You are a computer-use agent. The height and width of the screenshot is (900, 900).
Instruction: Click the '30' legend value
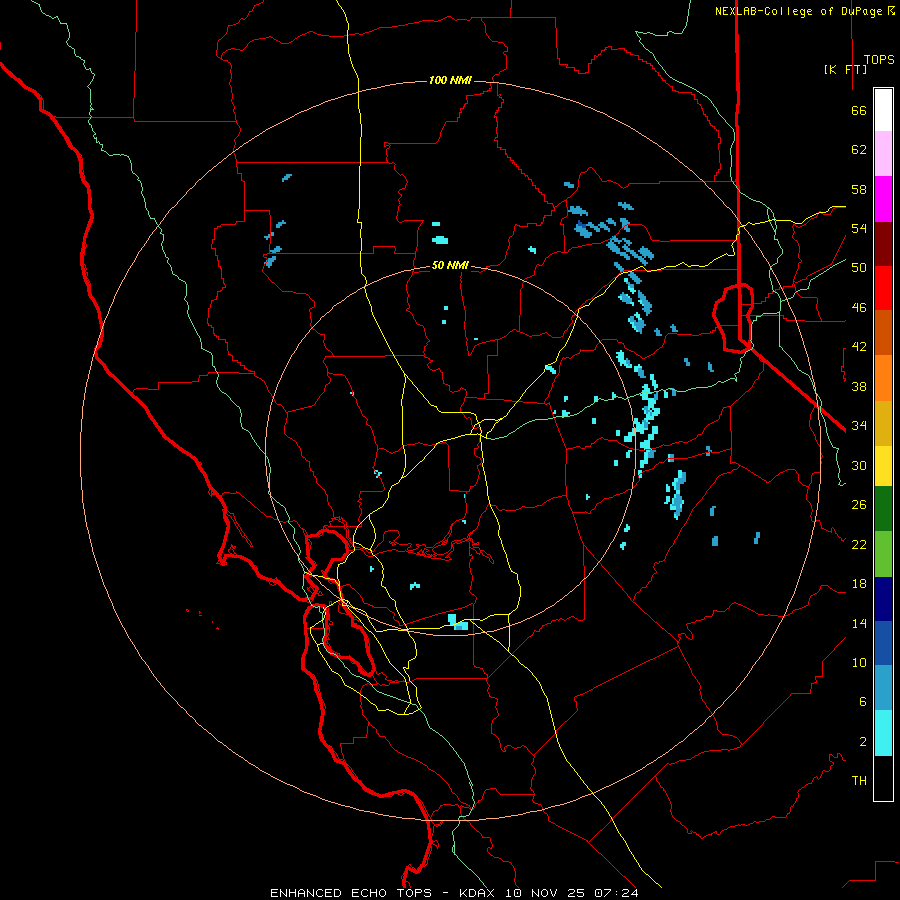(x=859, y=465)
